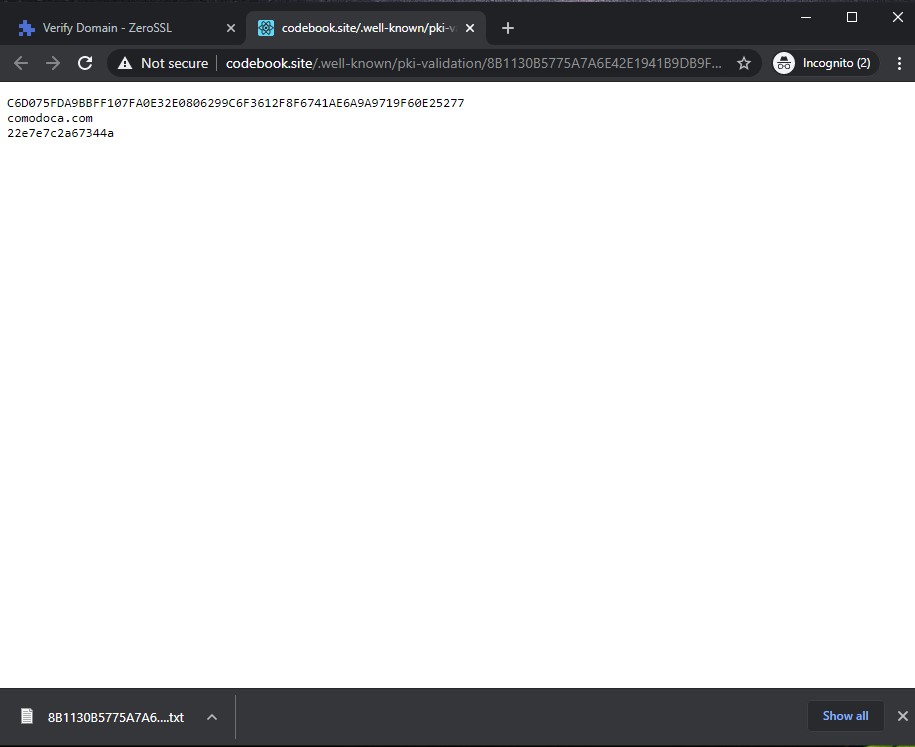Click the ZeroSSL puzzle-piece favicon
The height and width of the screenshot is (747, 915).
click(27, 28)
